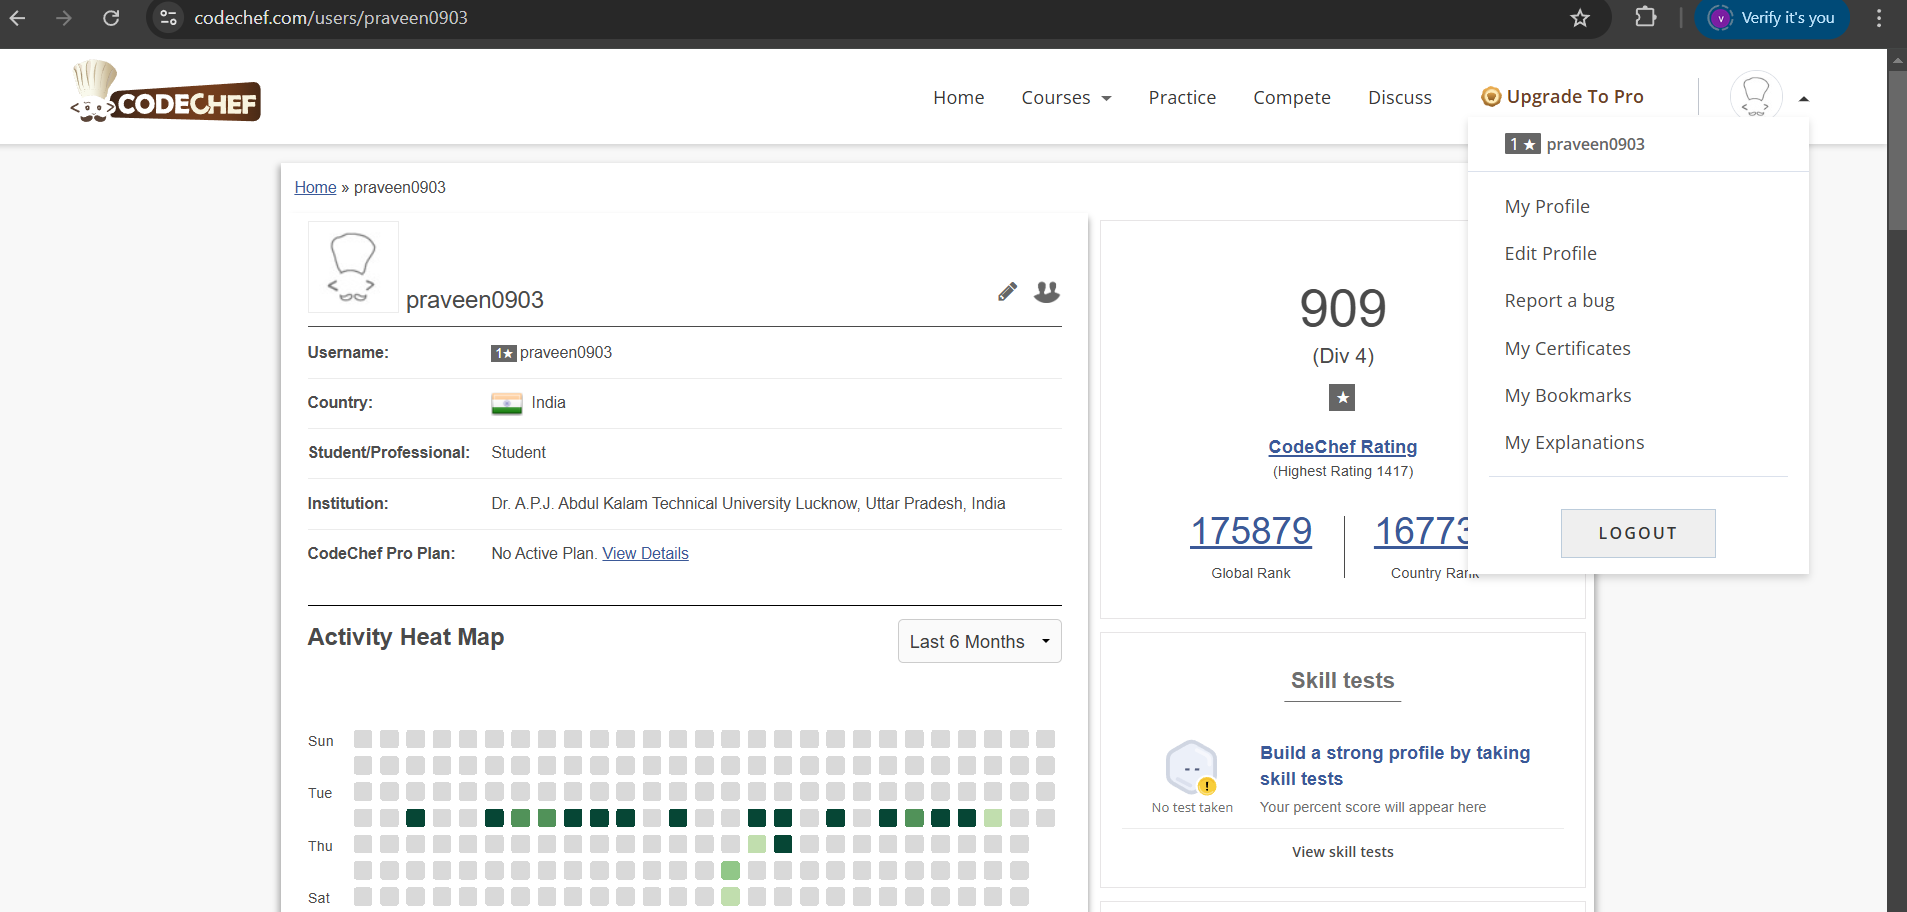Click the 1-star rating badge under Div 4
This screenshot has width=1907, height=912.
pos(1342,398)
